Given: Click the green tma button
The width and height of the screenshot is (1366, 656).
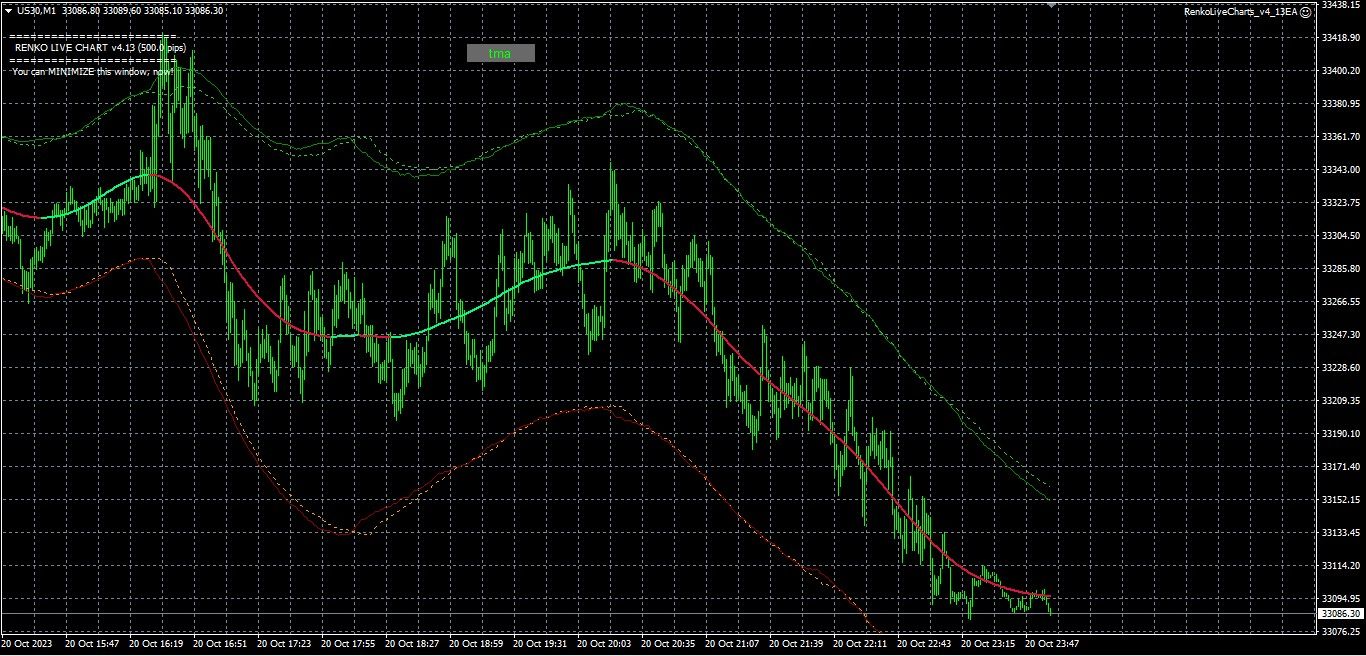Looking at the screenshot, I should [x=501, y=53].
